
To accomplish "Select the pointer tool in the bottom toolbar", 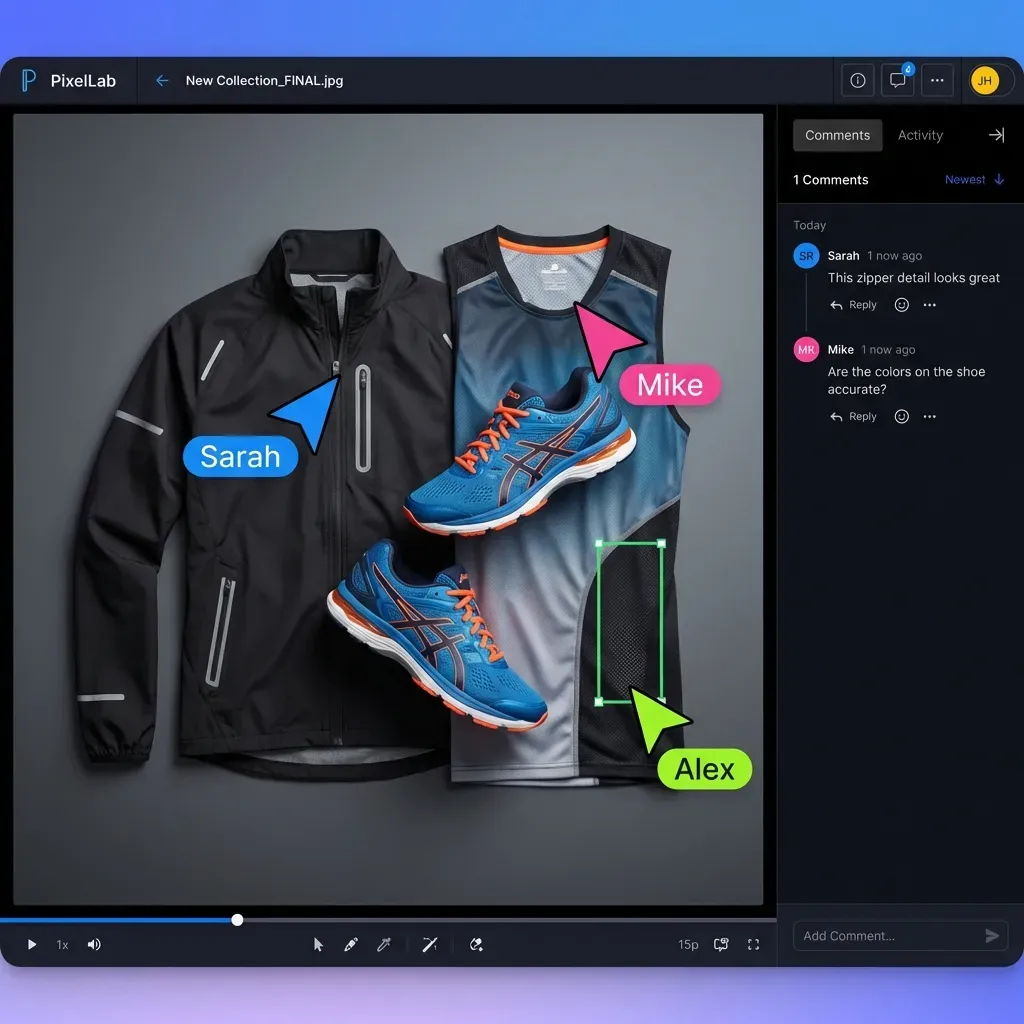I will pyautogui.click(x=317, y=944).
